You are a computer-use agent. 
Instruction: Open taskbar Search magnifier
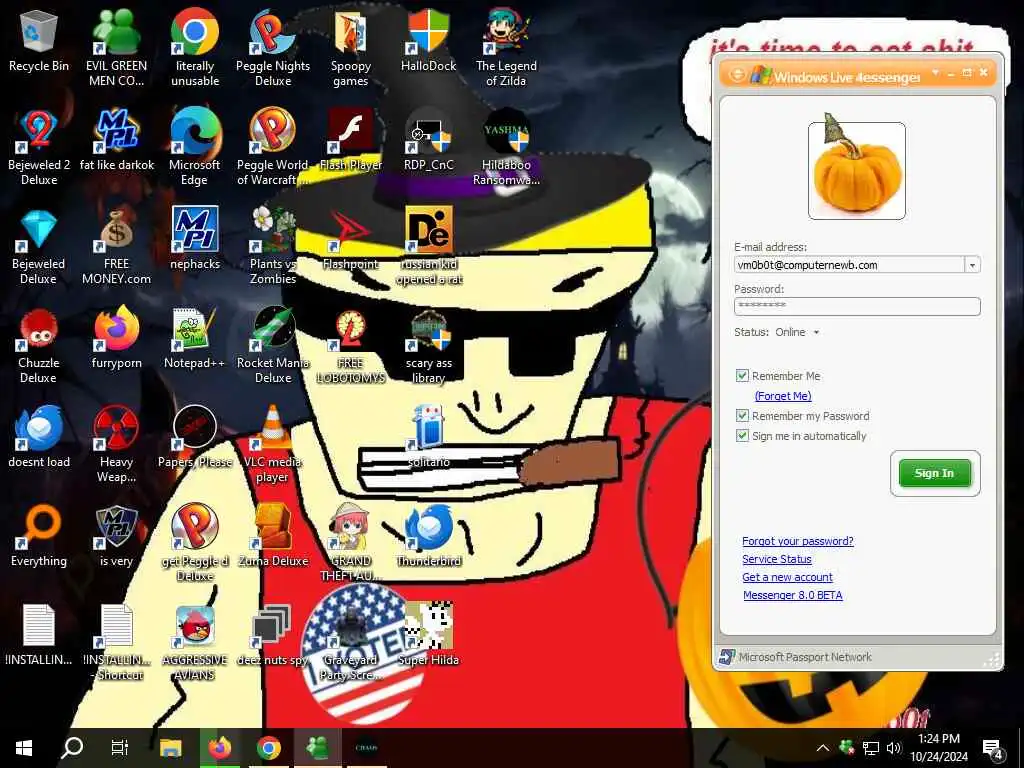pyautogui.click(x=72, y=748)
